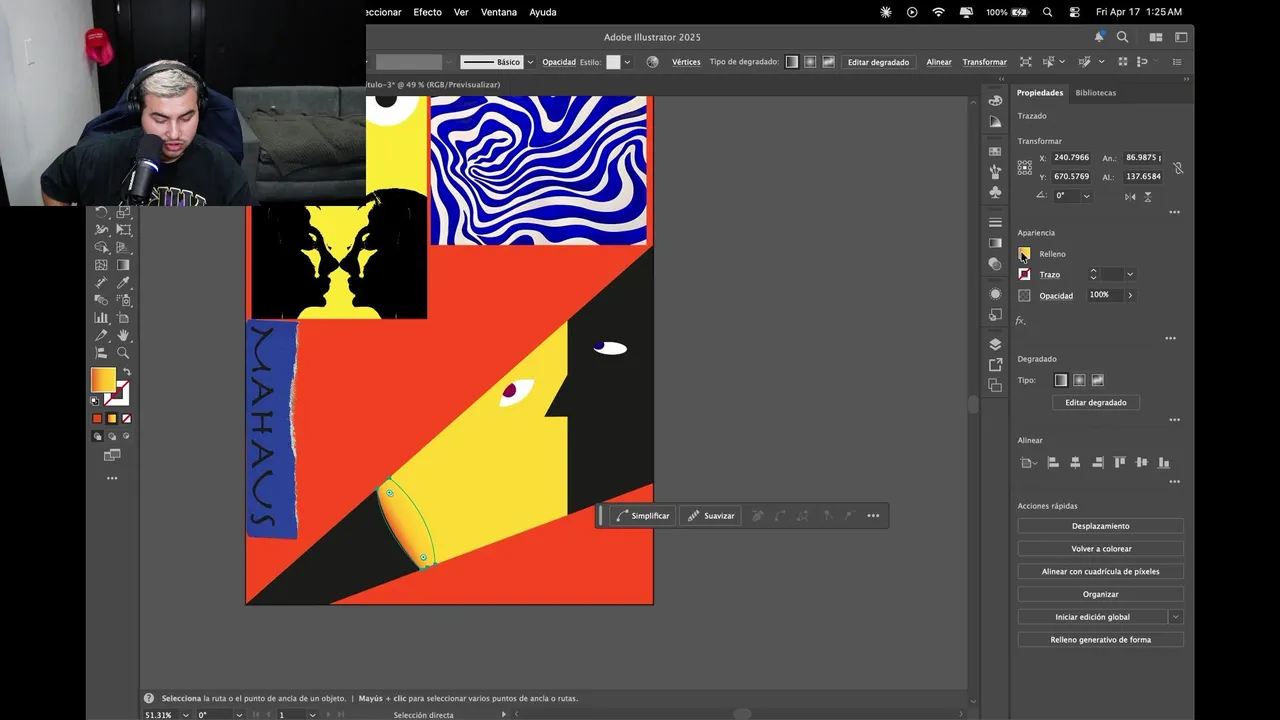Set Color fill mode below swatches

coord(97,418)
